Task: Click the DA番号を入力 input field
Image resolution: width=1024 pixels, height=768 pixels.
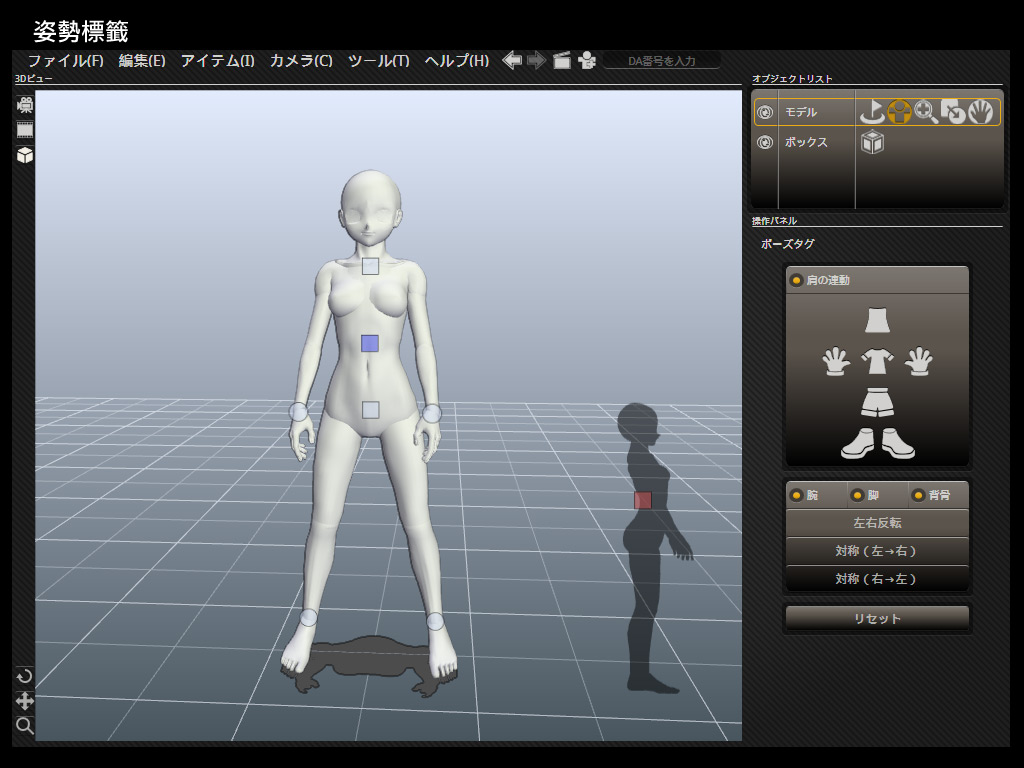Action: coord(661,61)
